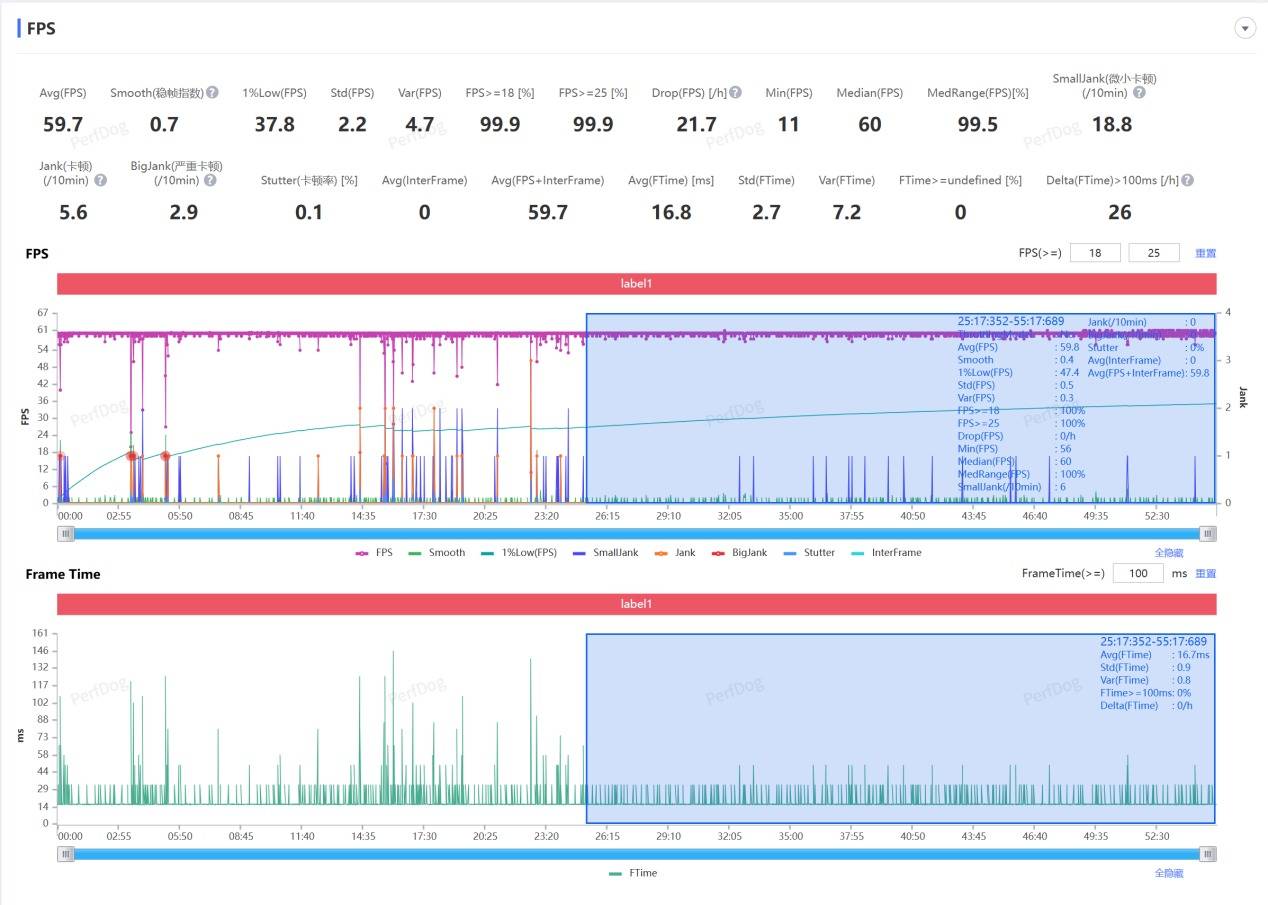Click left handle of FPS chart range slider
Image resolution: width=1268 pixels, height=905 pixels.
coord(66,534)
